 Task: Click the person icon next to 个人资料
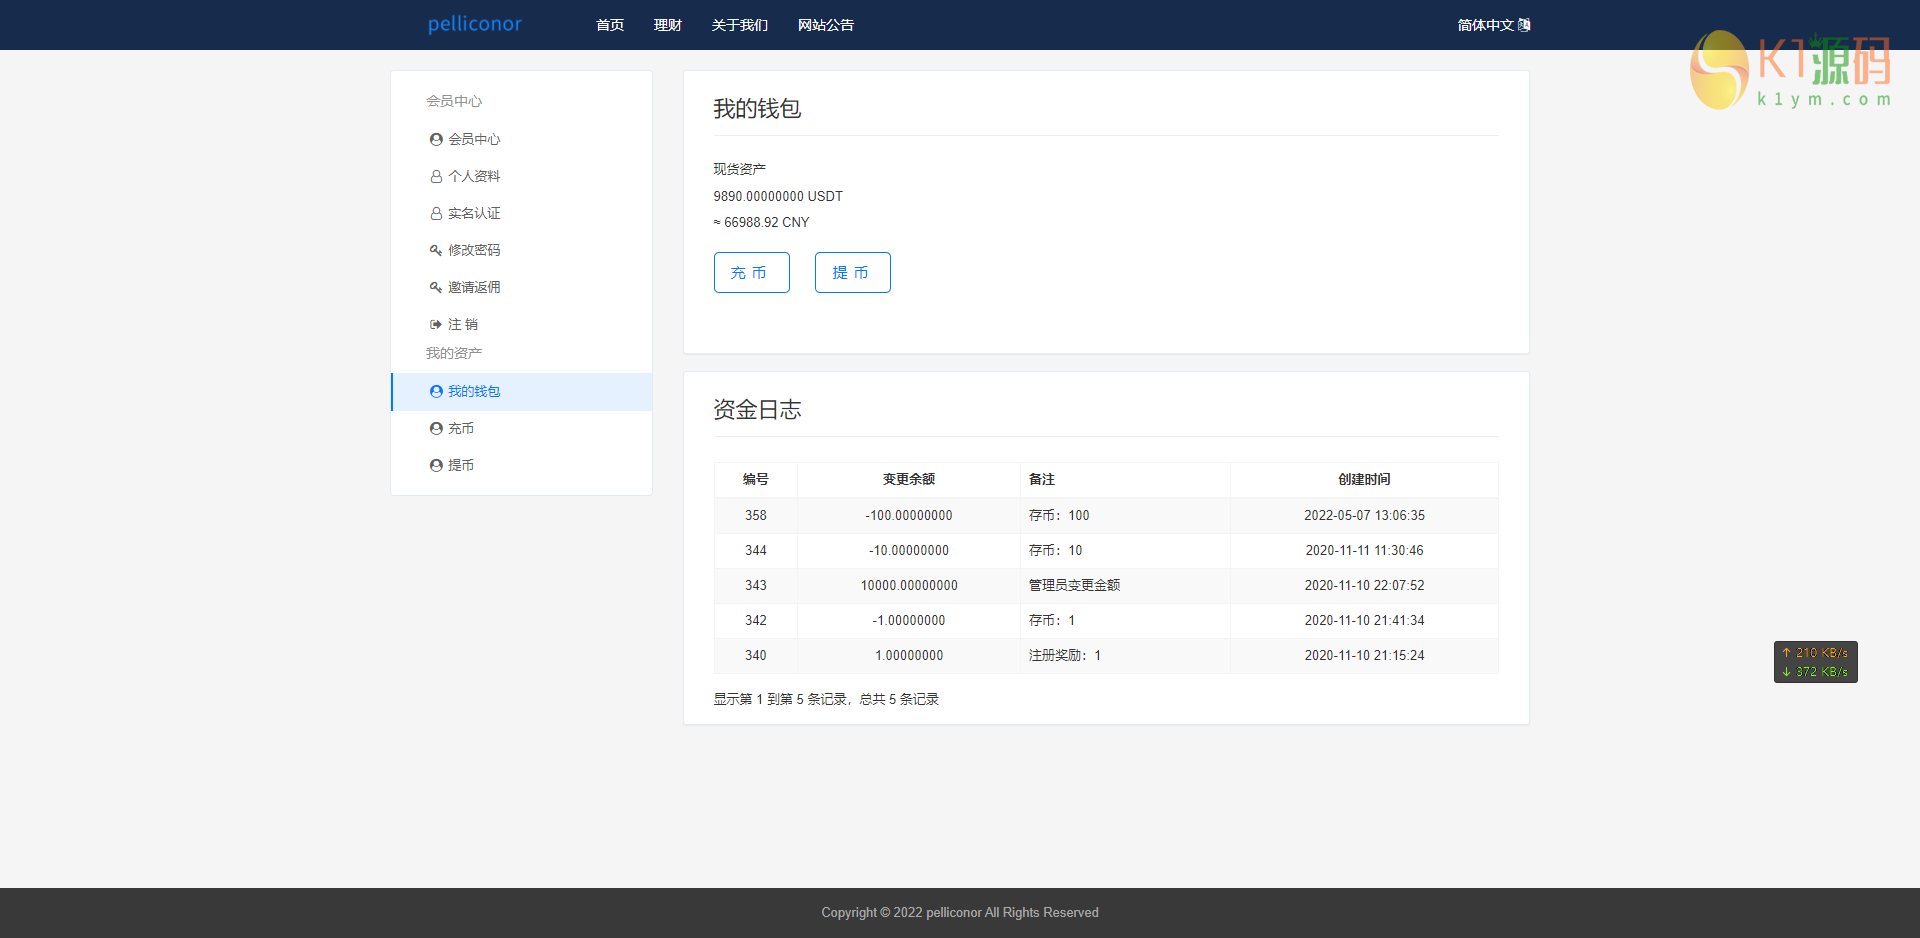tap(436, 177)
